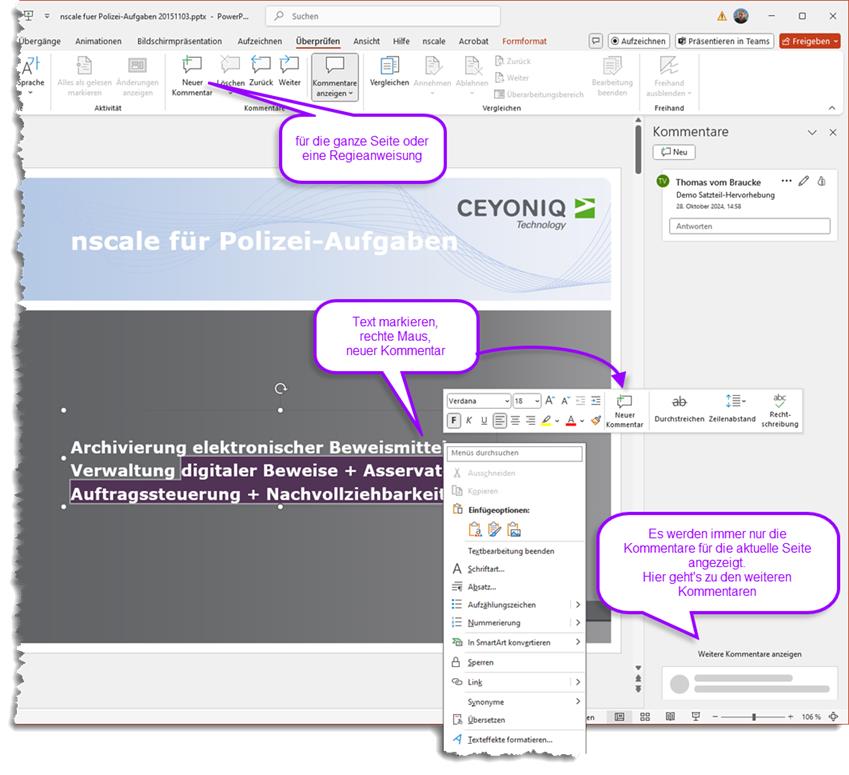Viewport: 849px width, 775px height.
Task: Click the warning triangle in title bar
Action: [x=722, y=17]
